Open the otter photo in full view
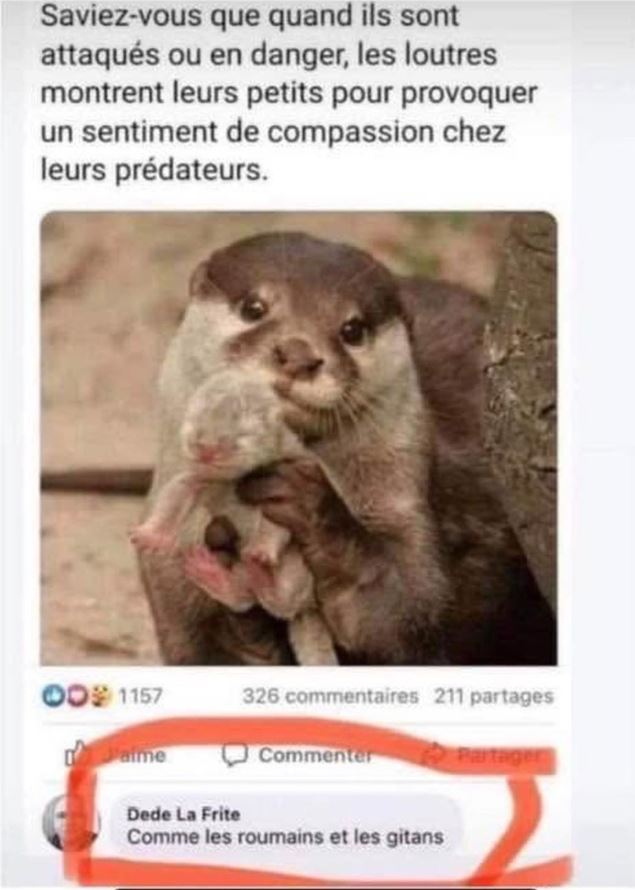This screenshot has height=890, width=635. (298, 438)
